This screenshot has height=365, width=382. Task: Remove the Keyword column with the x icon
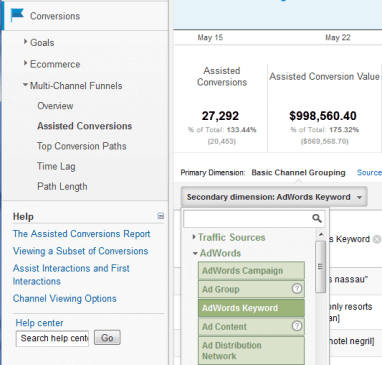pos(377,239)
